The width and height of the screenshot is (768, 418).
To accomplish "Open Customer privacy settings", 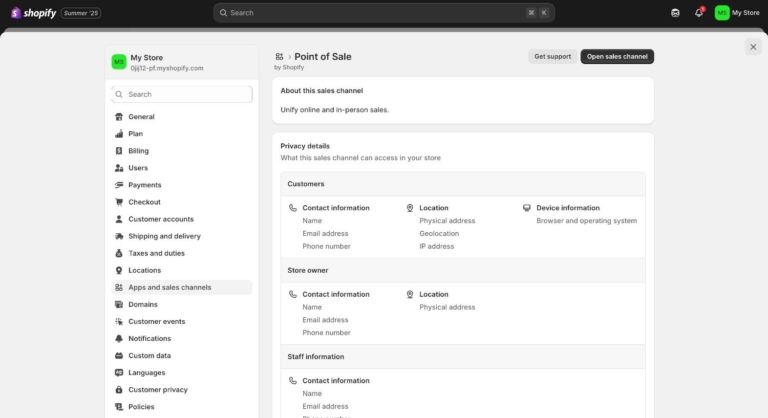I will click(158, 390).
